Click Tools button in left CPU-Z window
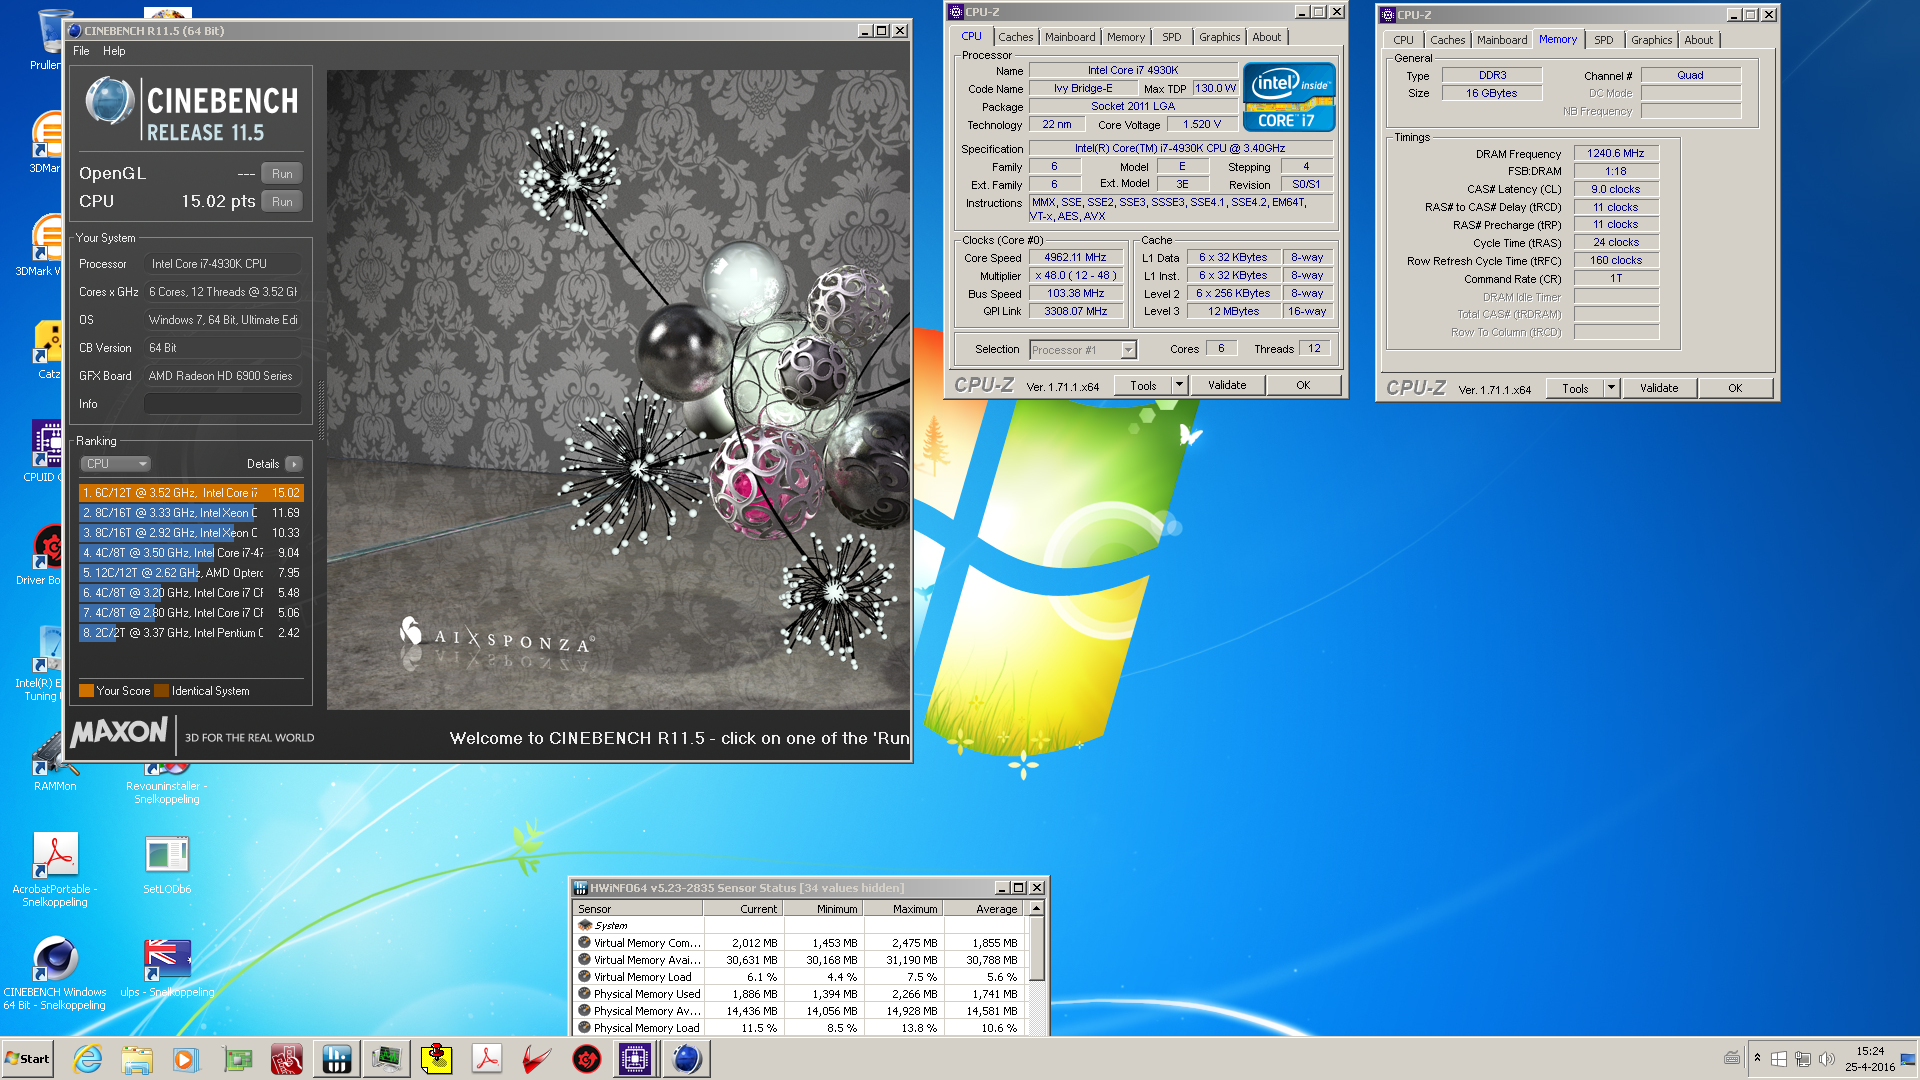This screenshot has width=1920, height=1080. [1143, 385]
